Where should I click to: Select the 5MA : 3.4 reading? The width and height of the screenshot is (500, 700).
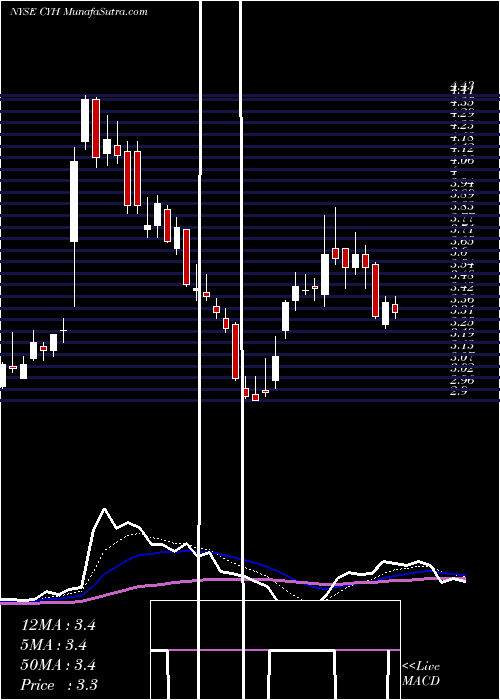(x=54, y=645)
